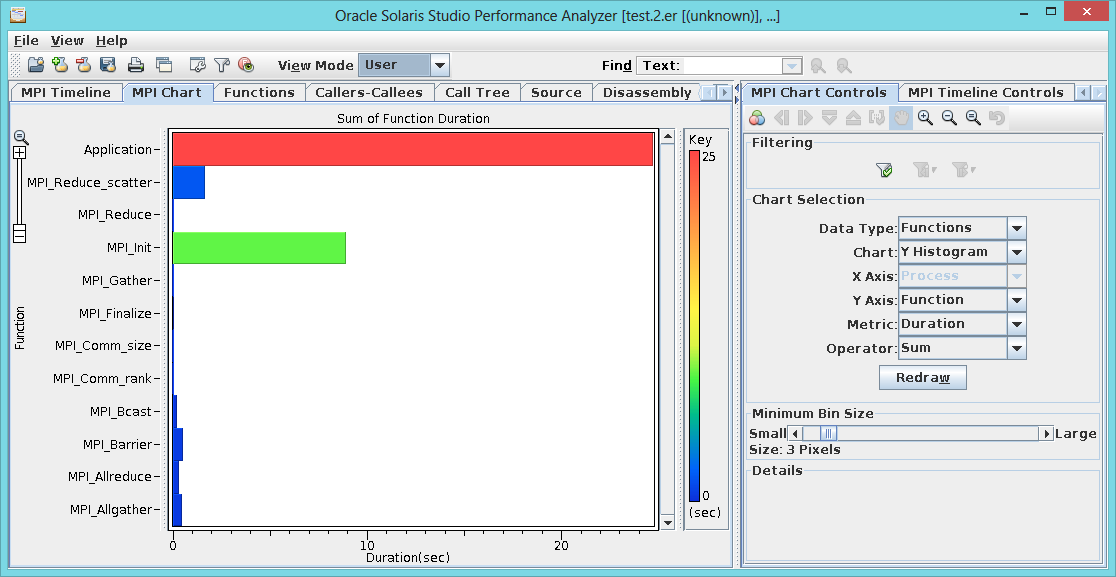Screen dimensions: 1116x577
Task: Switch to the Functions tab
Action: click(259, 92)
